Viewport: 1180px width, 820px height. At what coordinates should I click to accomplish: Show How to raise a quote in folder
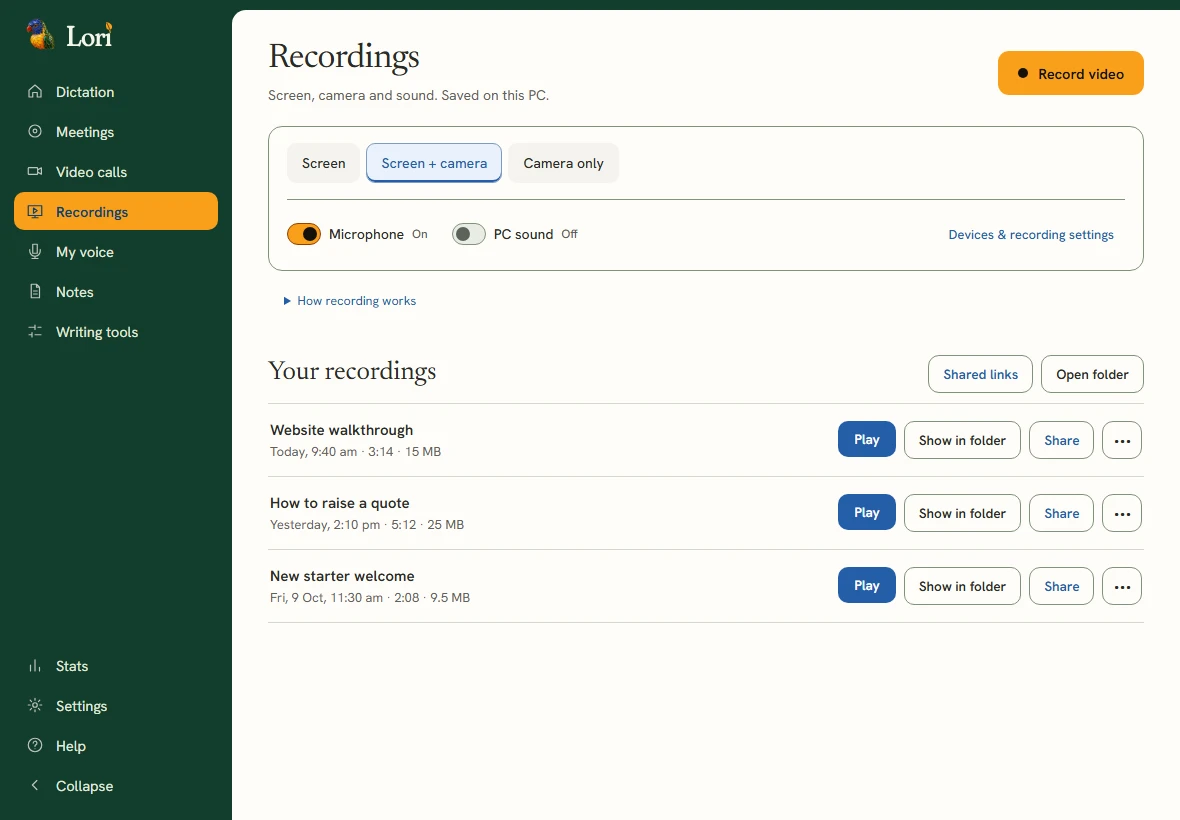(x=962, y=513)
